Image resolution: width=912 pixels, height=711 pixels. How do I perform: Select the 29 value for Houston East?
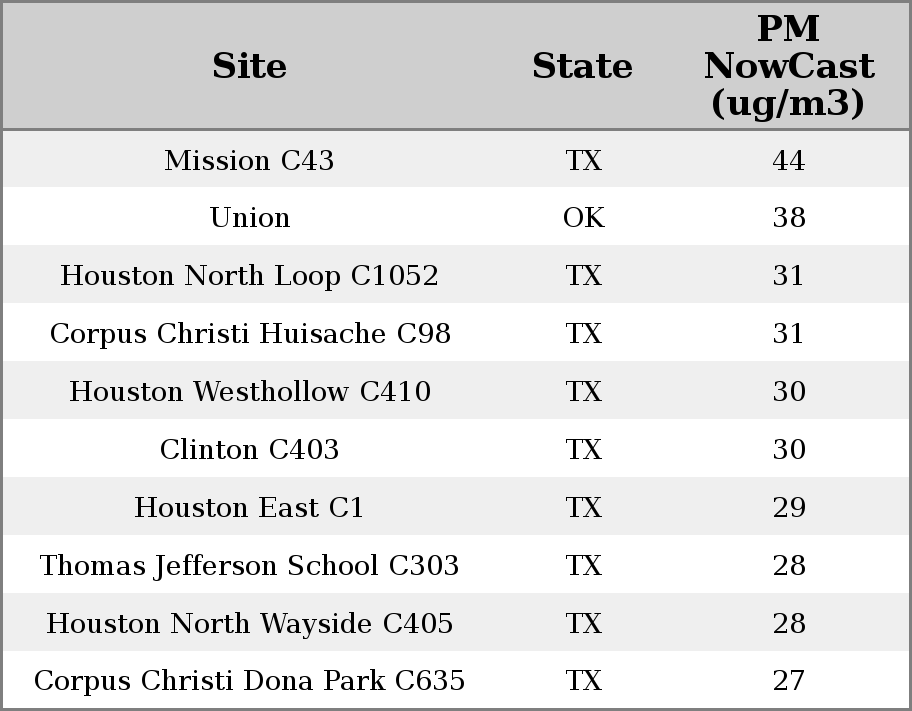coord(788,508)
